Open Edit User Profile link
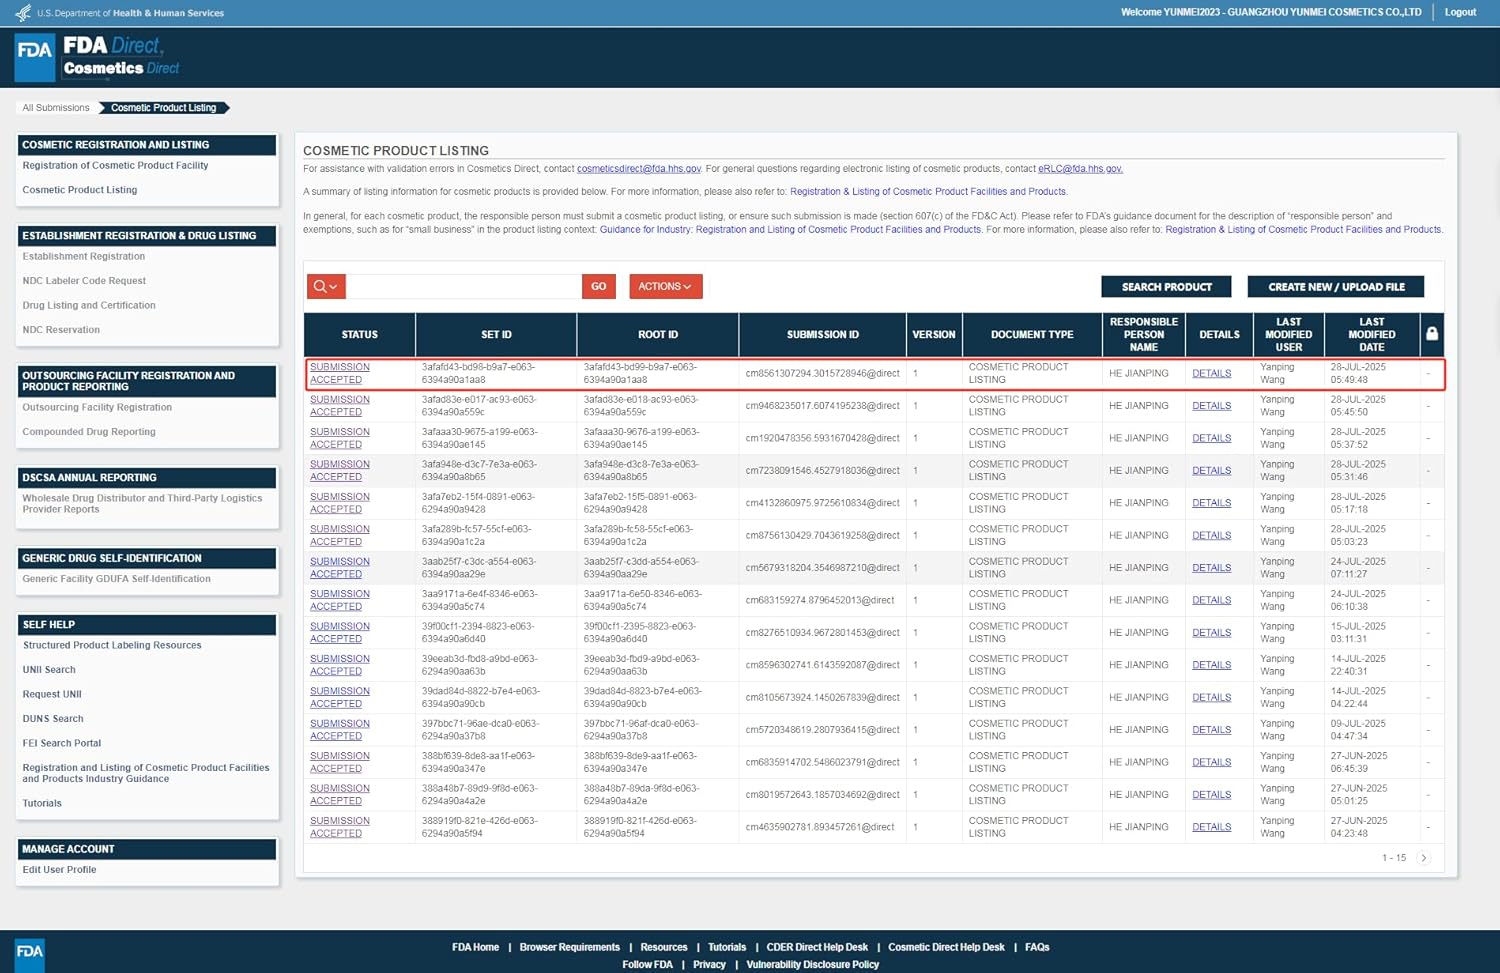 point(59,870)
